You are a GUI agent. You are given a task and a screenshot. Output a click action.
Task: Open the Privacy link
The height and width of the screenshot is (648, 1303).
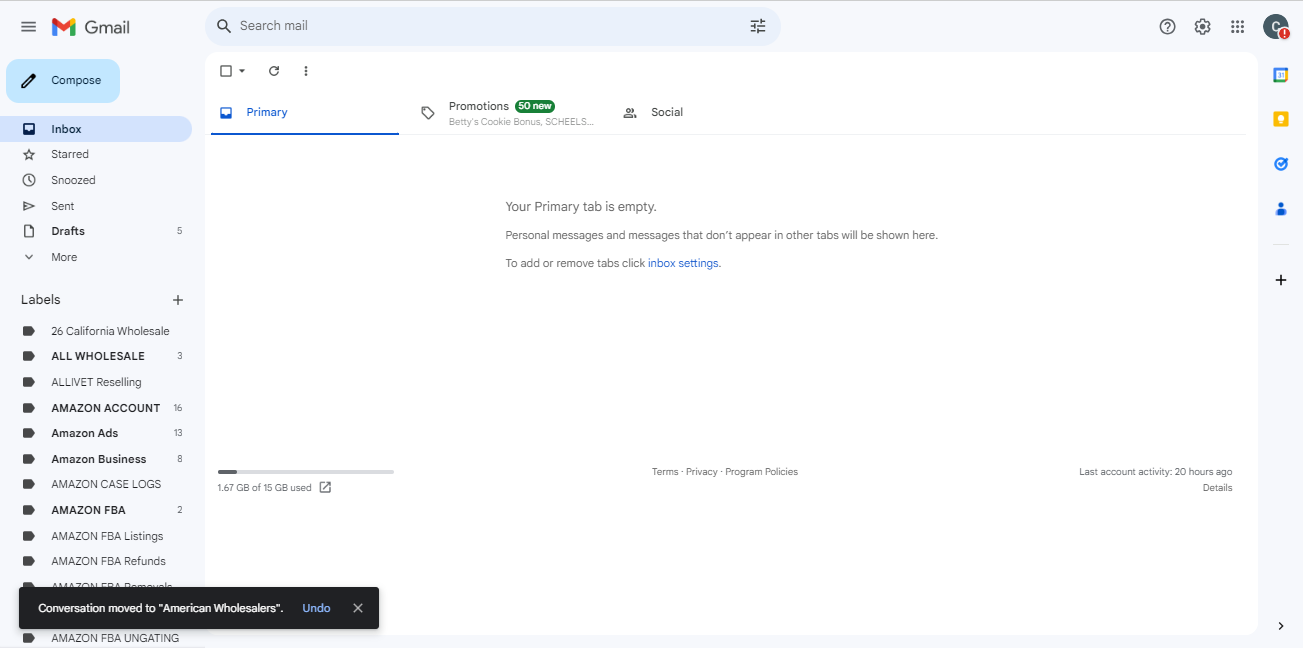coord(702,472)
